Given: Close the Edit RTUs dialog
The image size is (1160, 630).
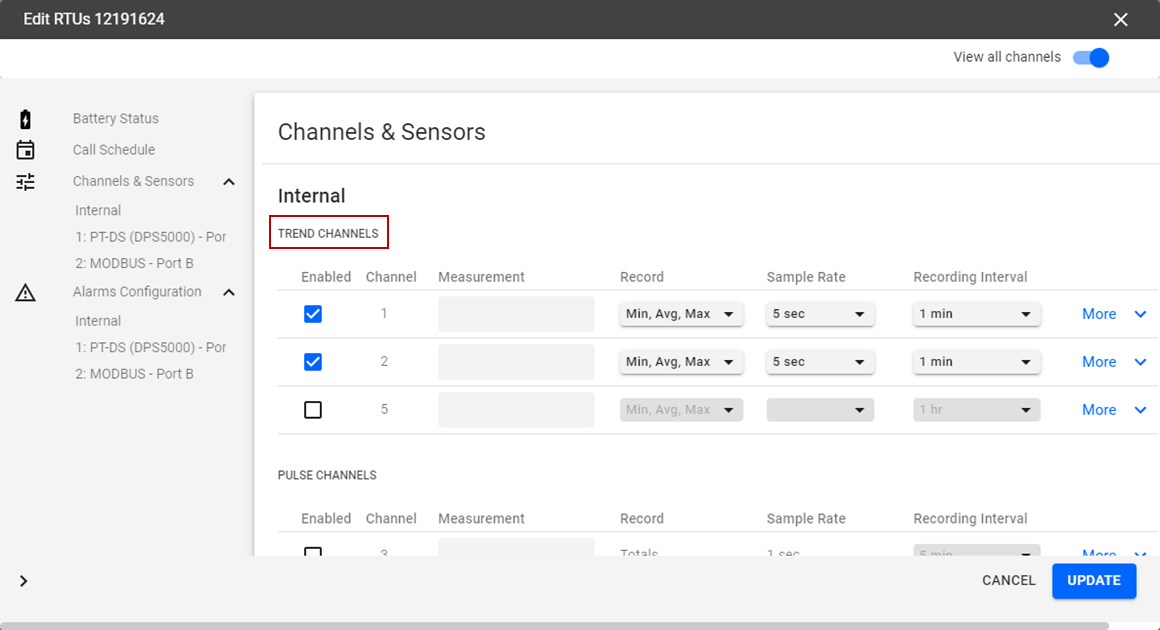Looking at the screenshot, I should (1121, 20).
